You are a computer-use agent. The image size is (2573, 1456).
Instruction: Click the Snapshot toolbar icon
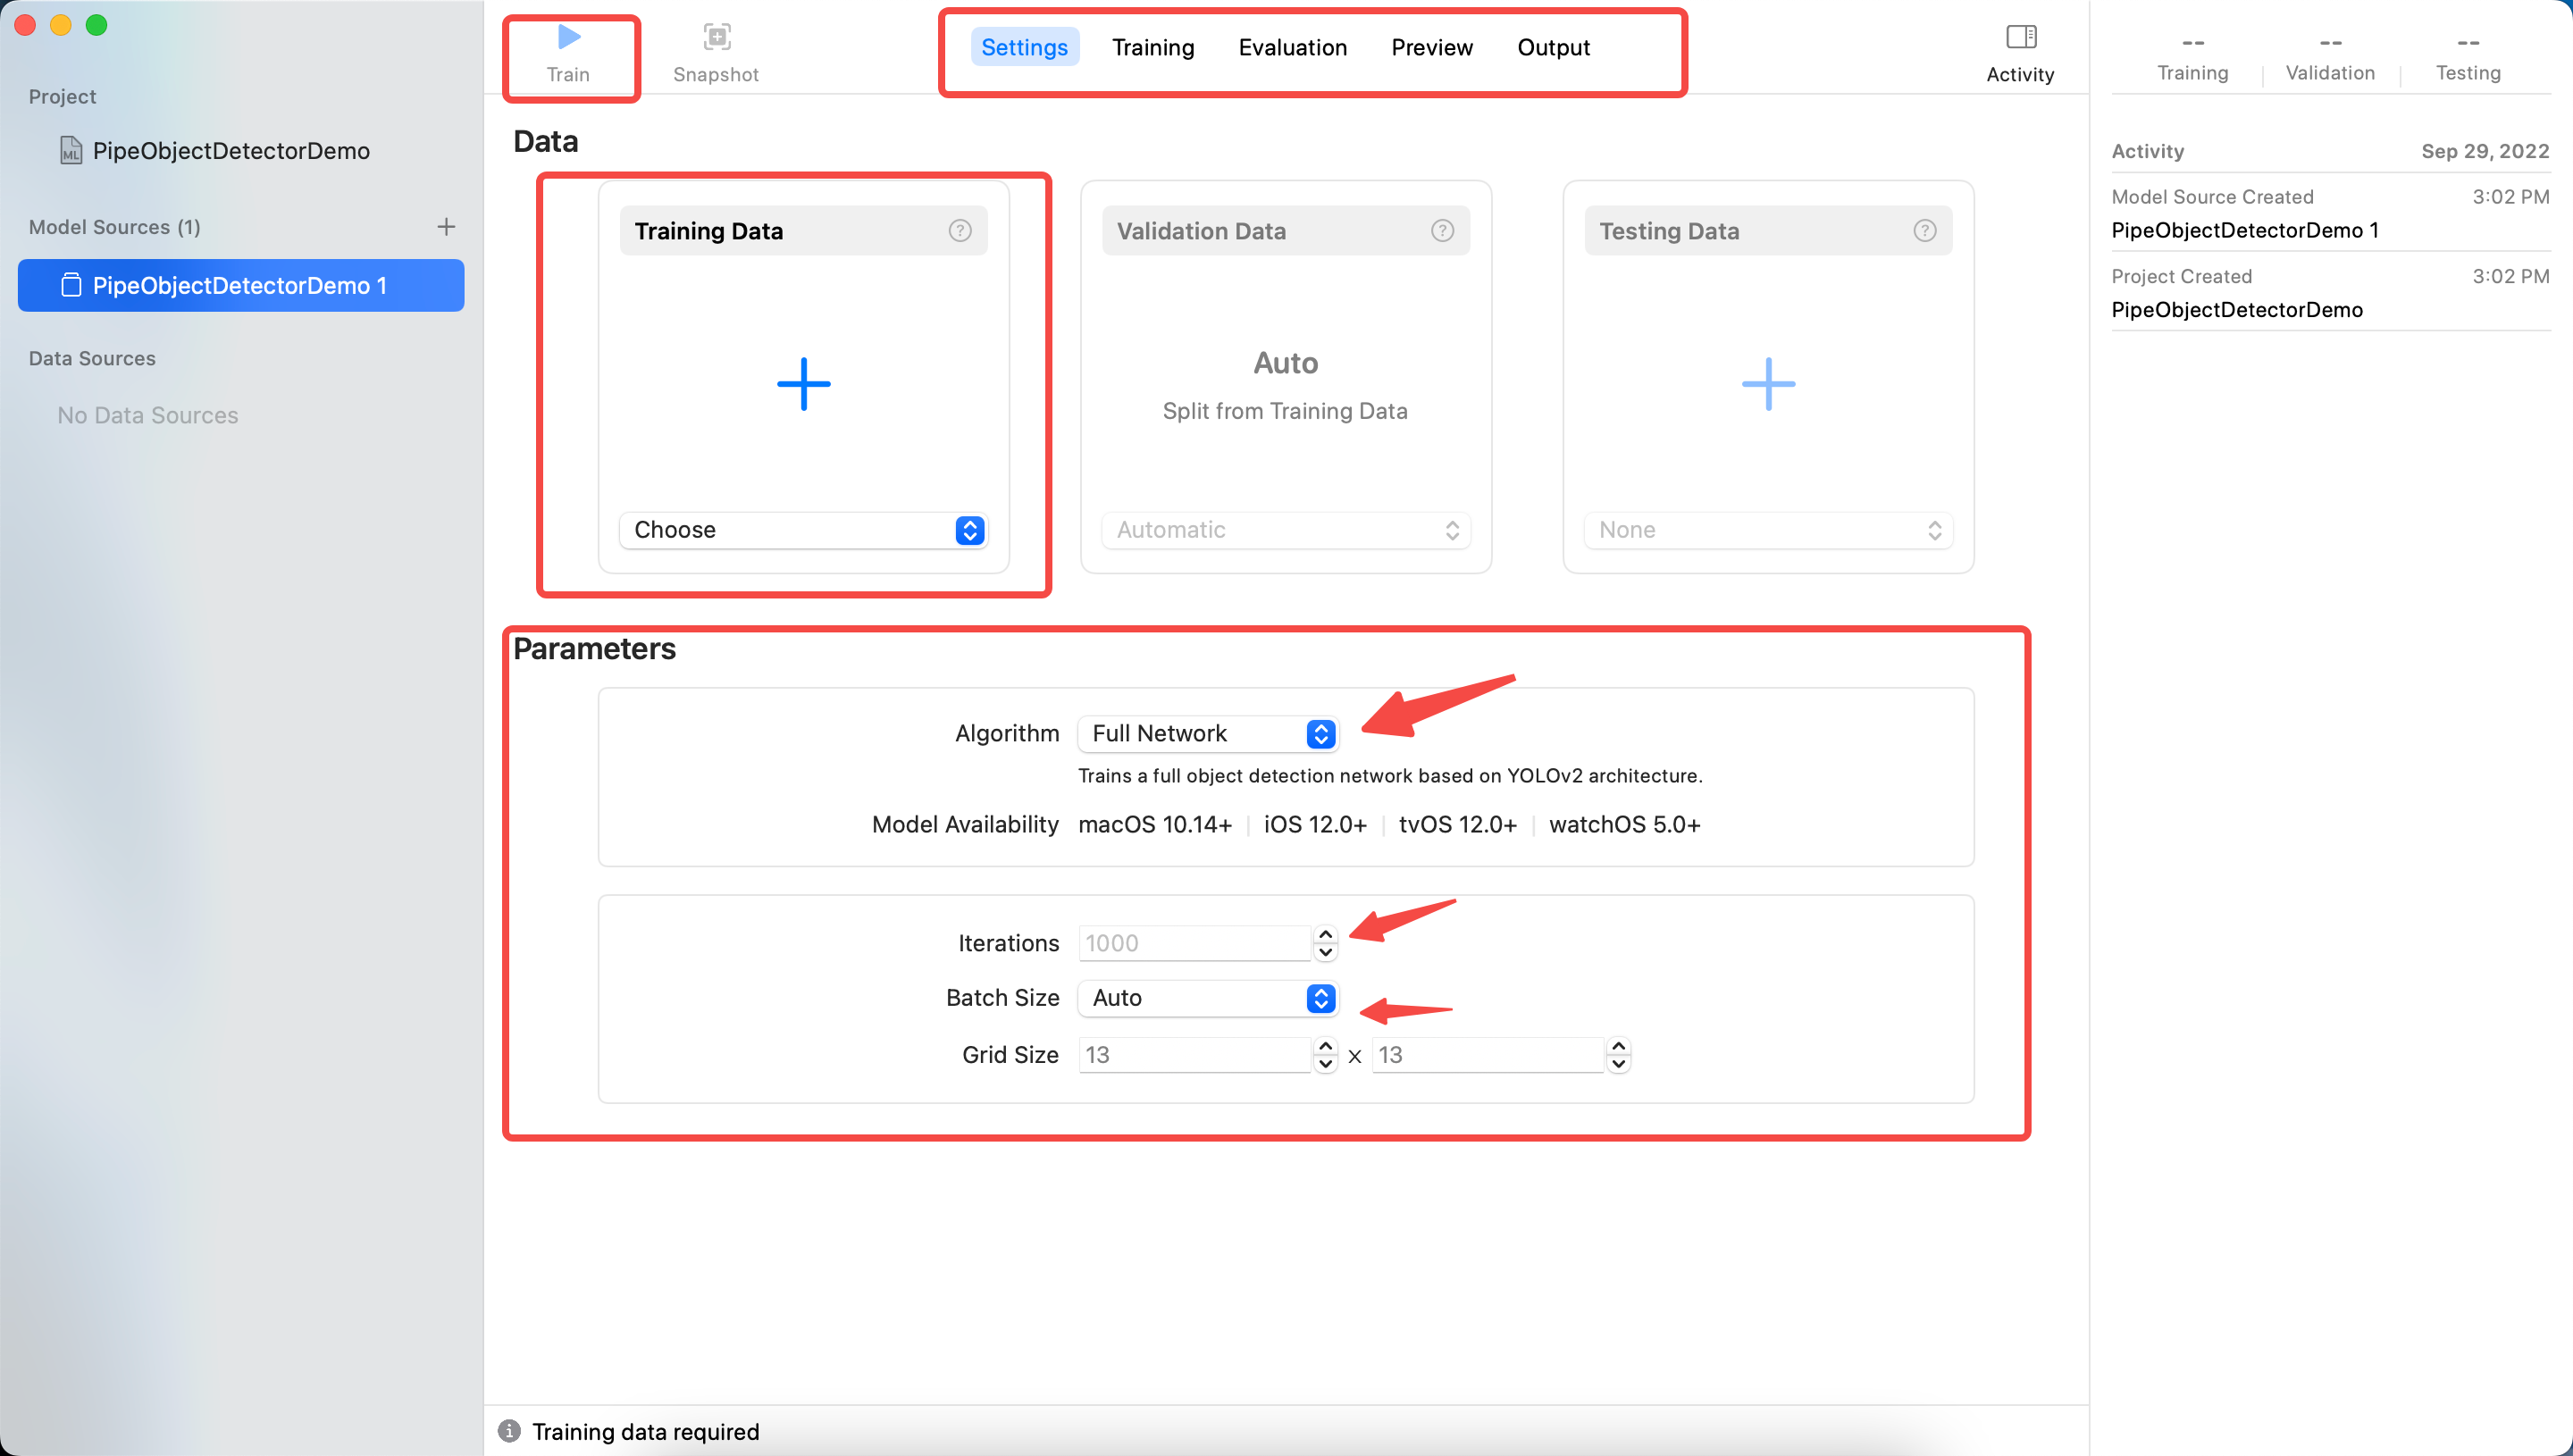click(x=716, y=38)
